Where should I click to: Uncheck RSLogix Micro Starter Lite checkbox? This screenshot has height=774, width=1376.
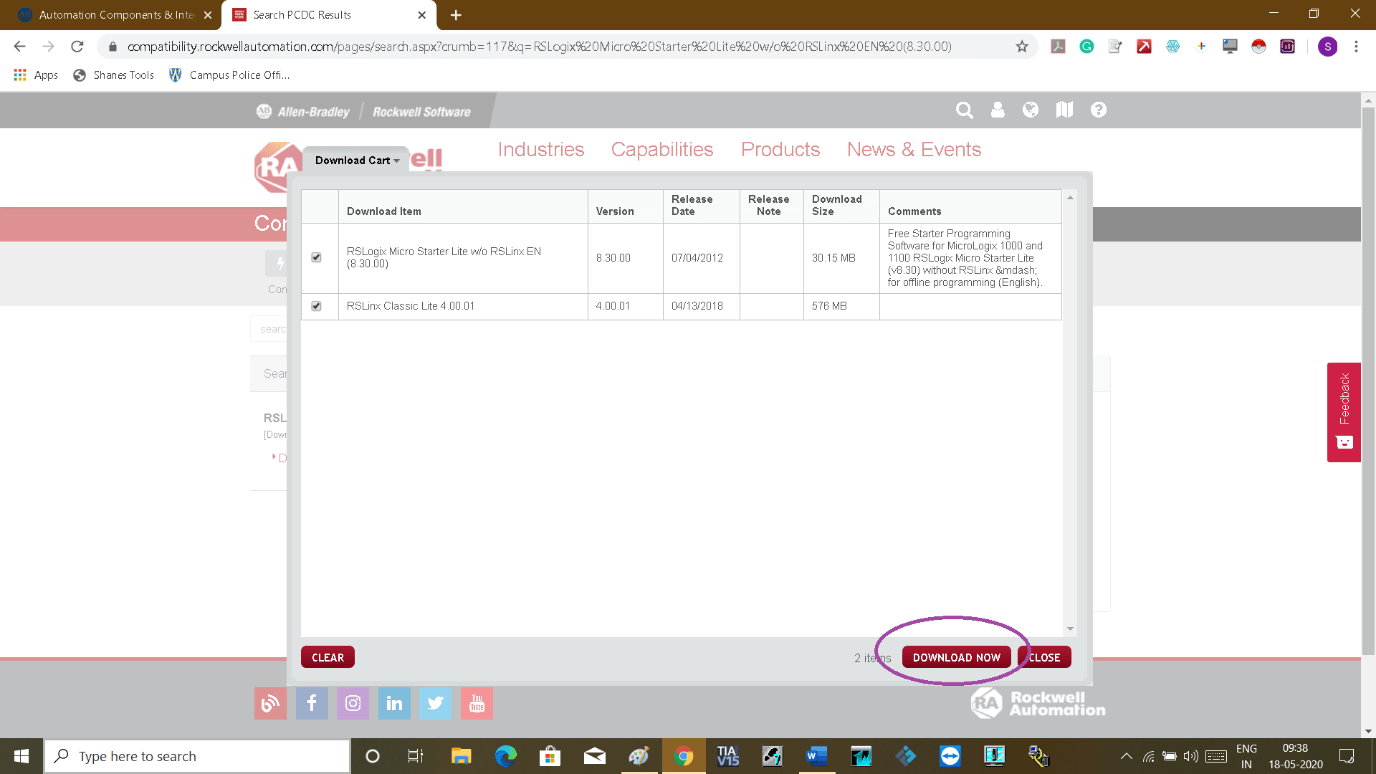pyautogui.click(x=316, y=258)
